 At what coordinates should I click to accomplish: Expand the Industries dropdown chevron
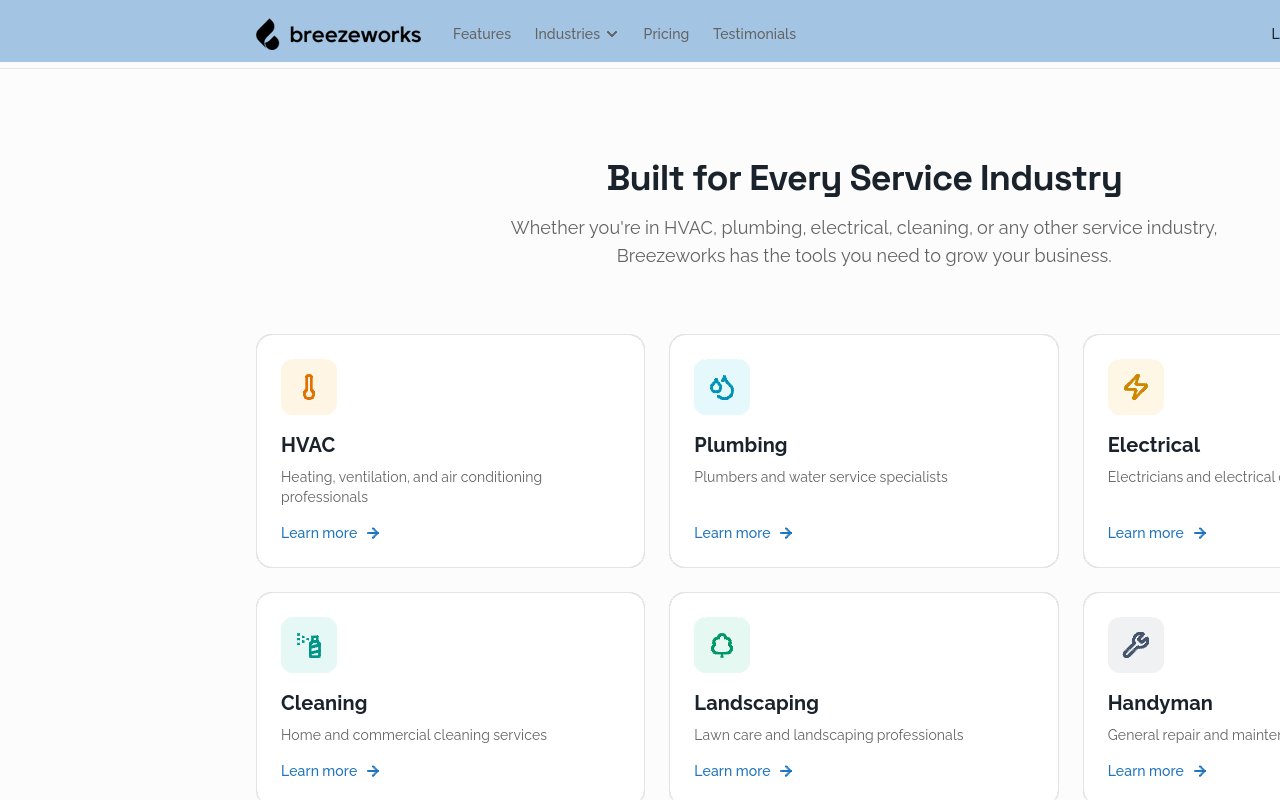[x=612, y=34]
